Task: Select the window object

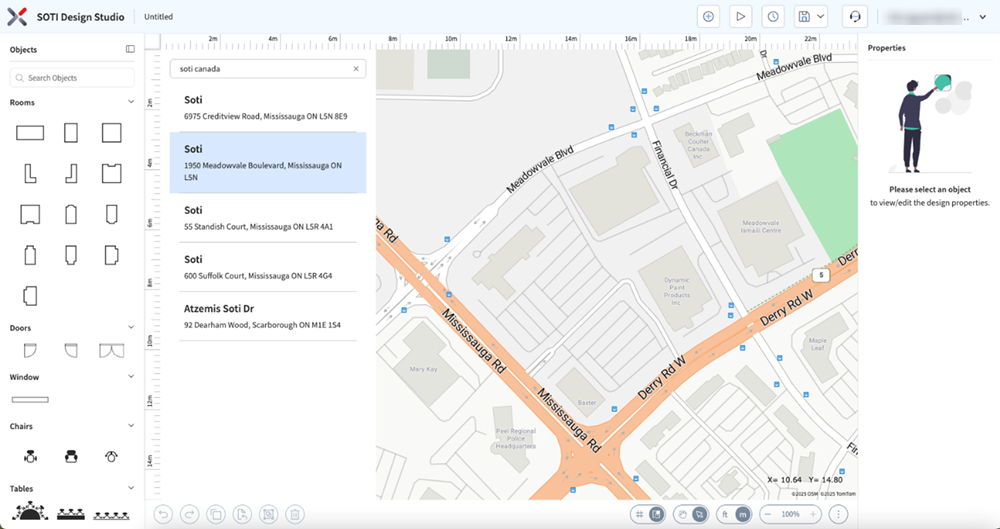Action: (x=30, y=400)
